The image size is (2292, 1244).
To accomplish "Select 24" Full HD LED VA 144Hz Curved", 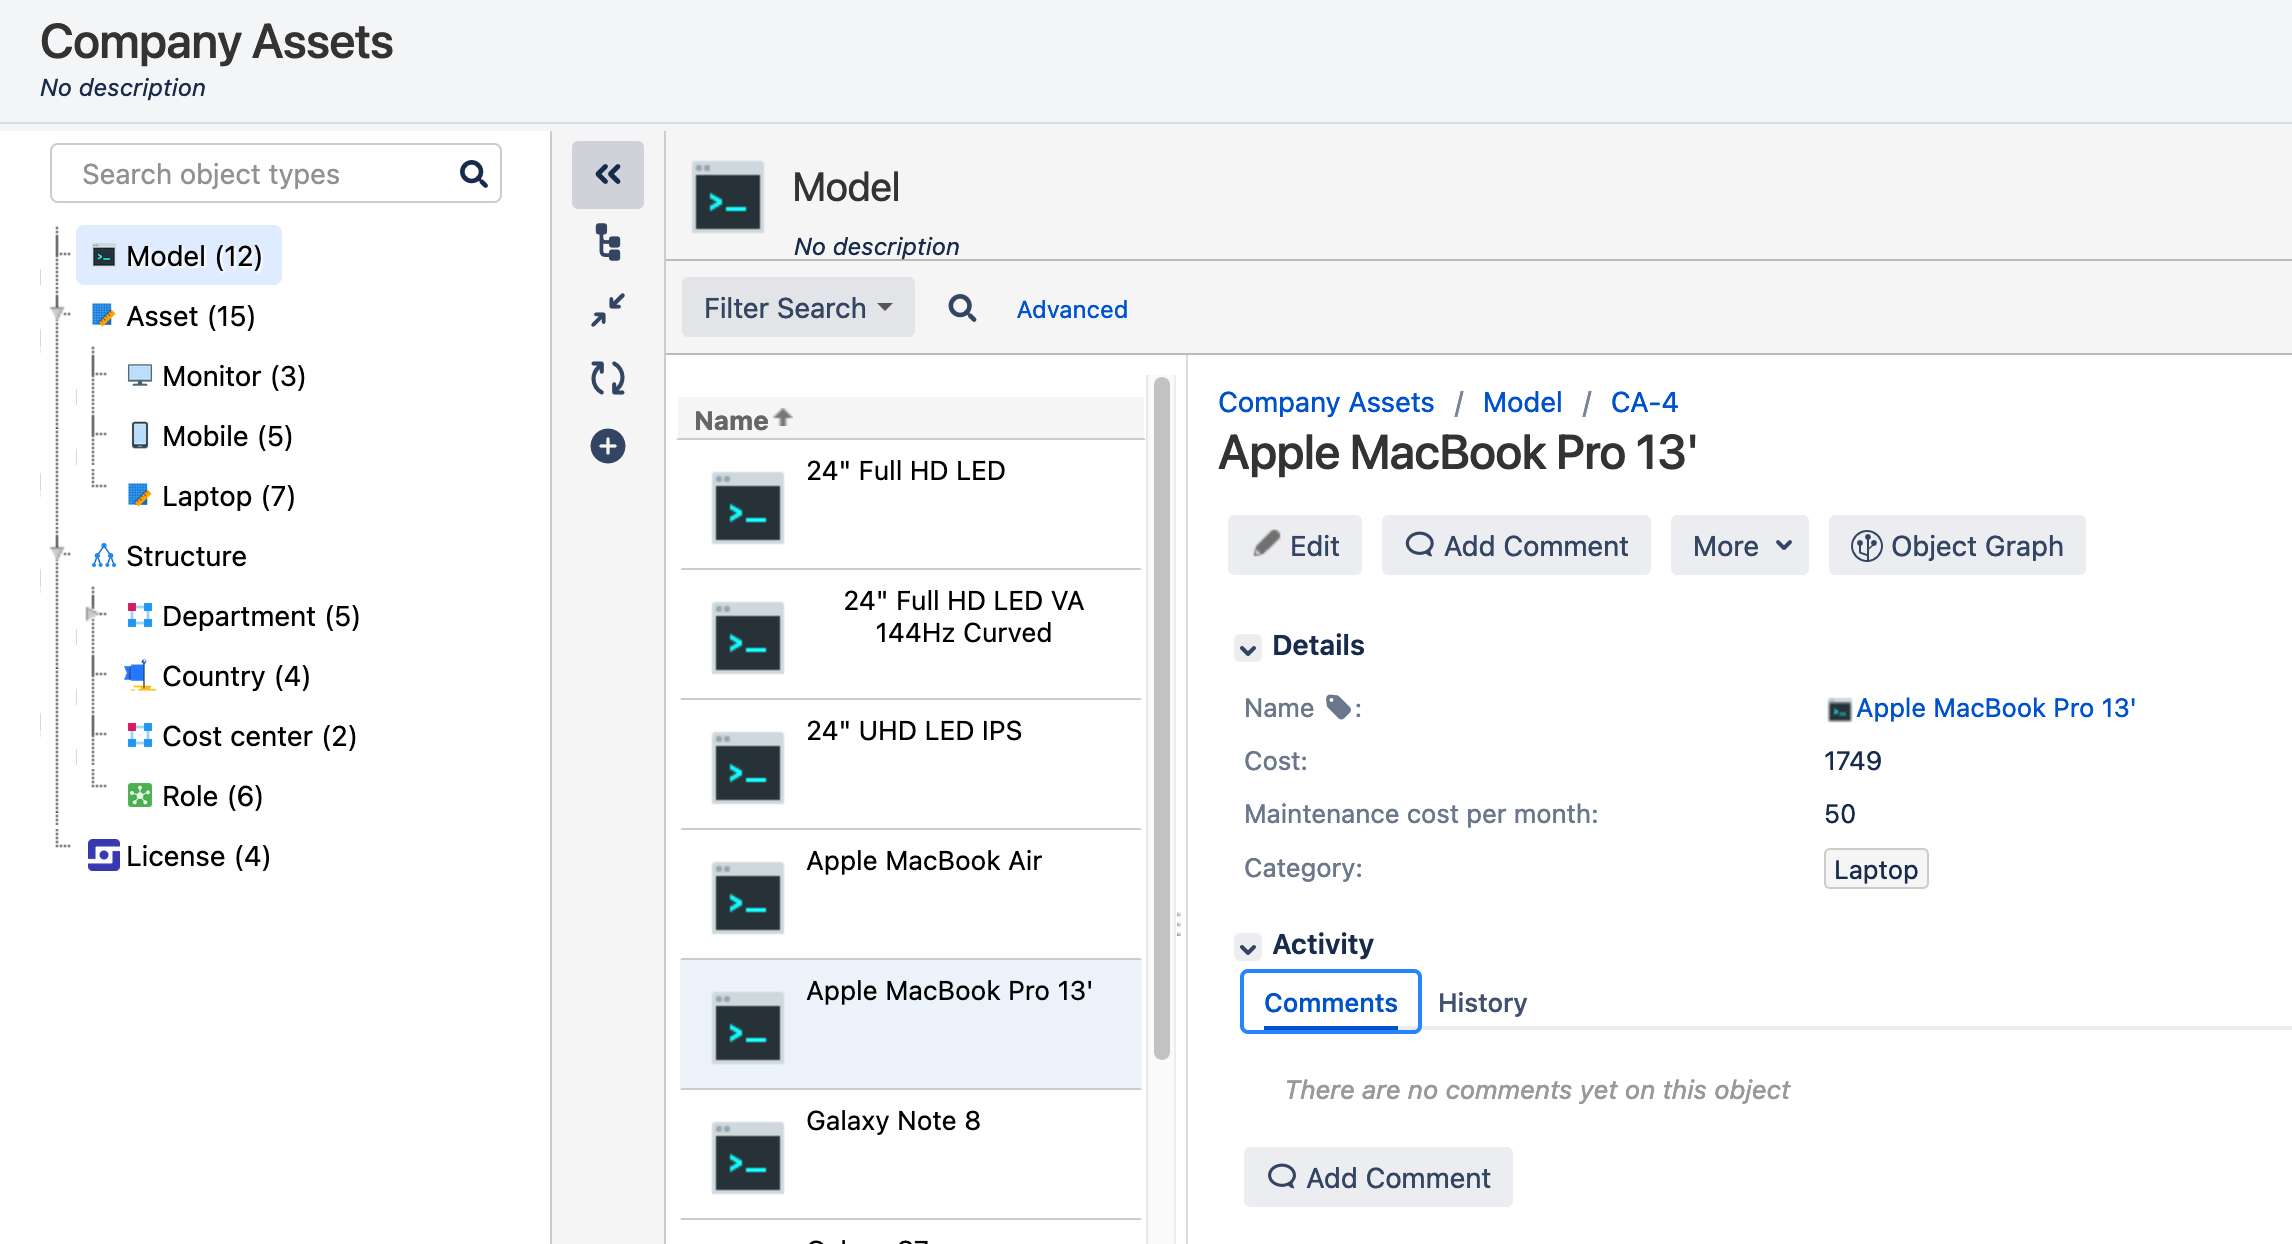I will (911, 634).
